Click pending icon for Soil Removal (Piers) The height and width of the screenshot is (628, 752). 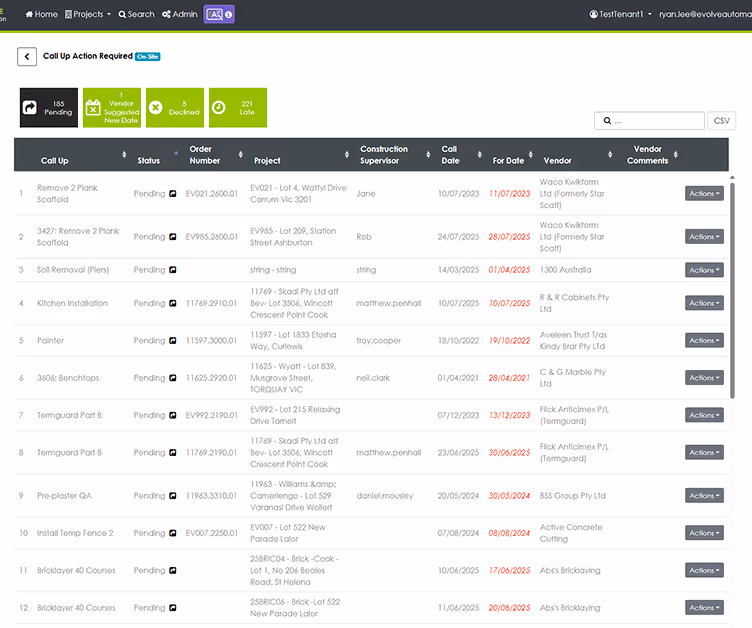[x=173, y=270]
